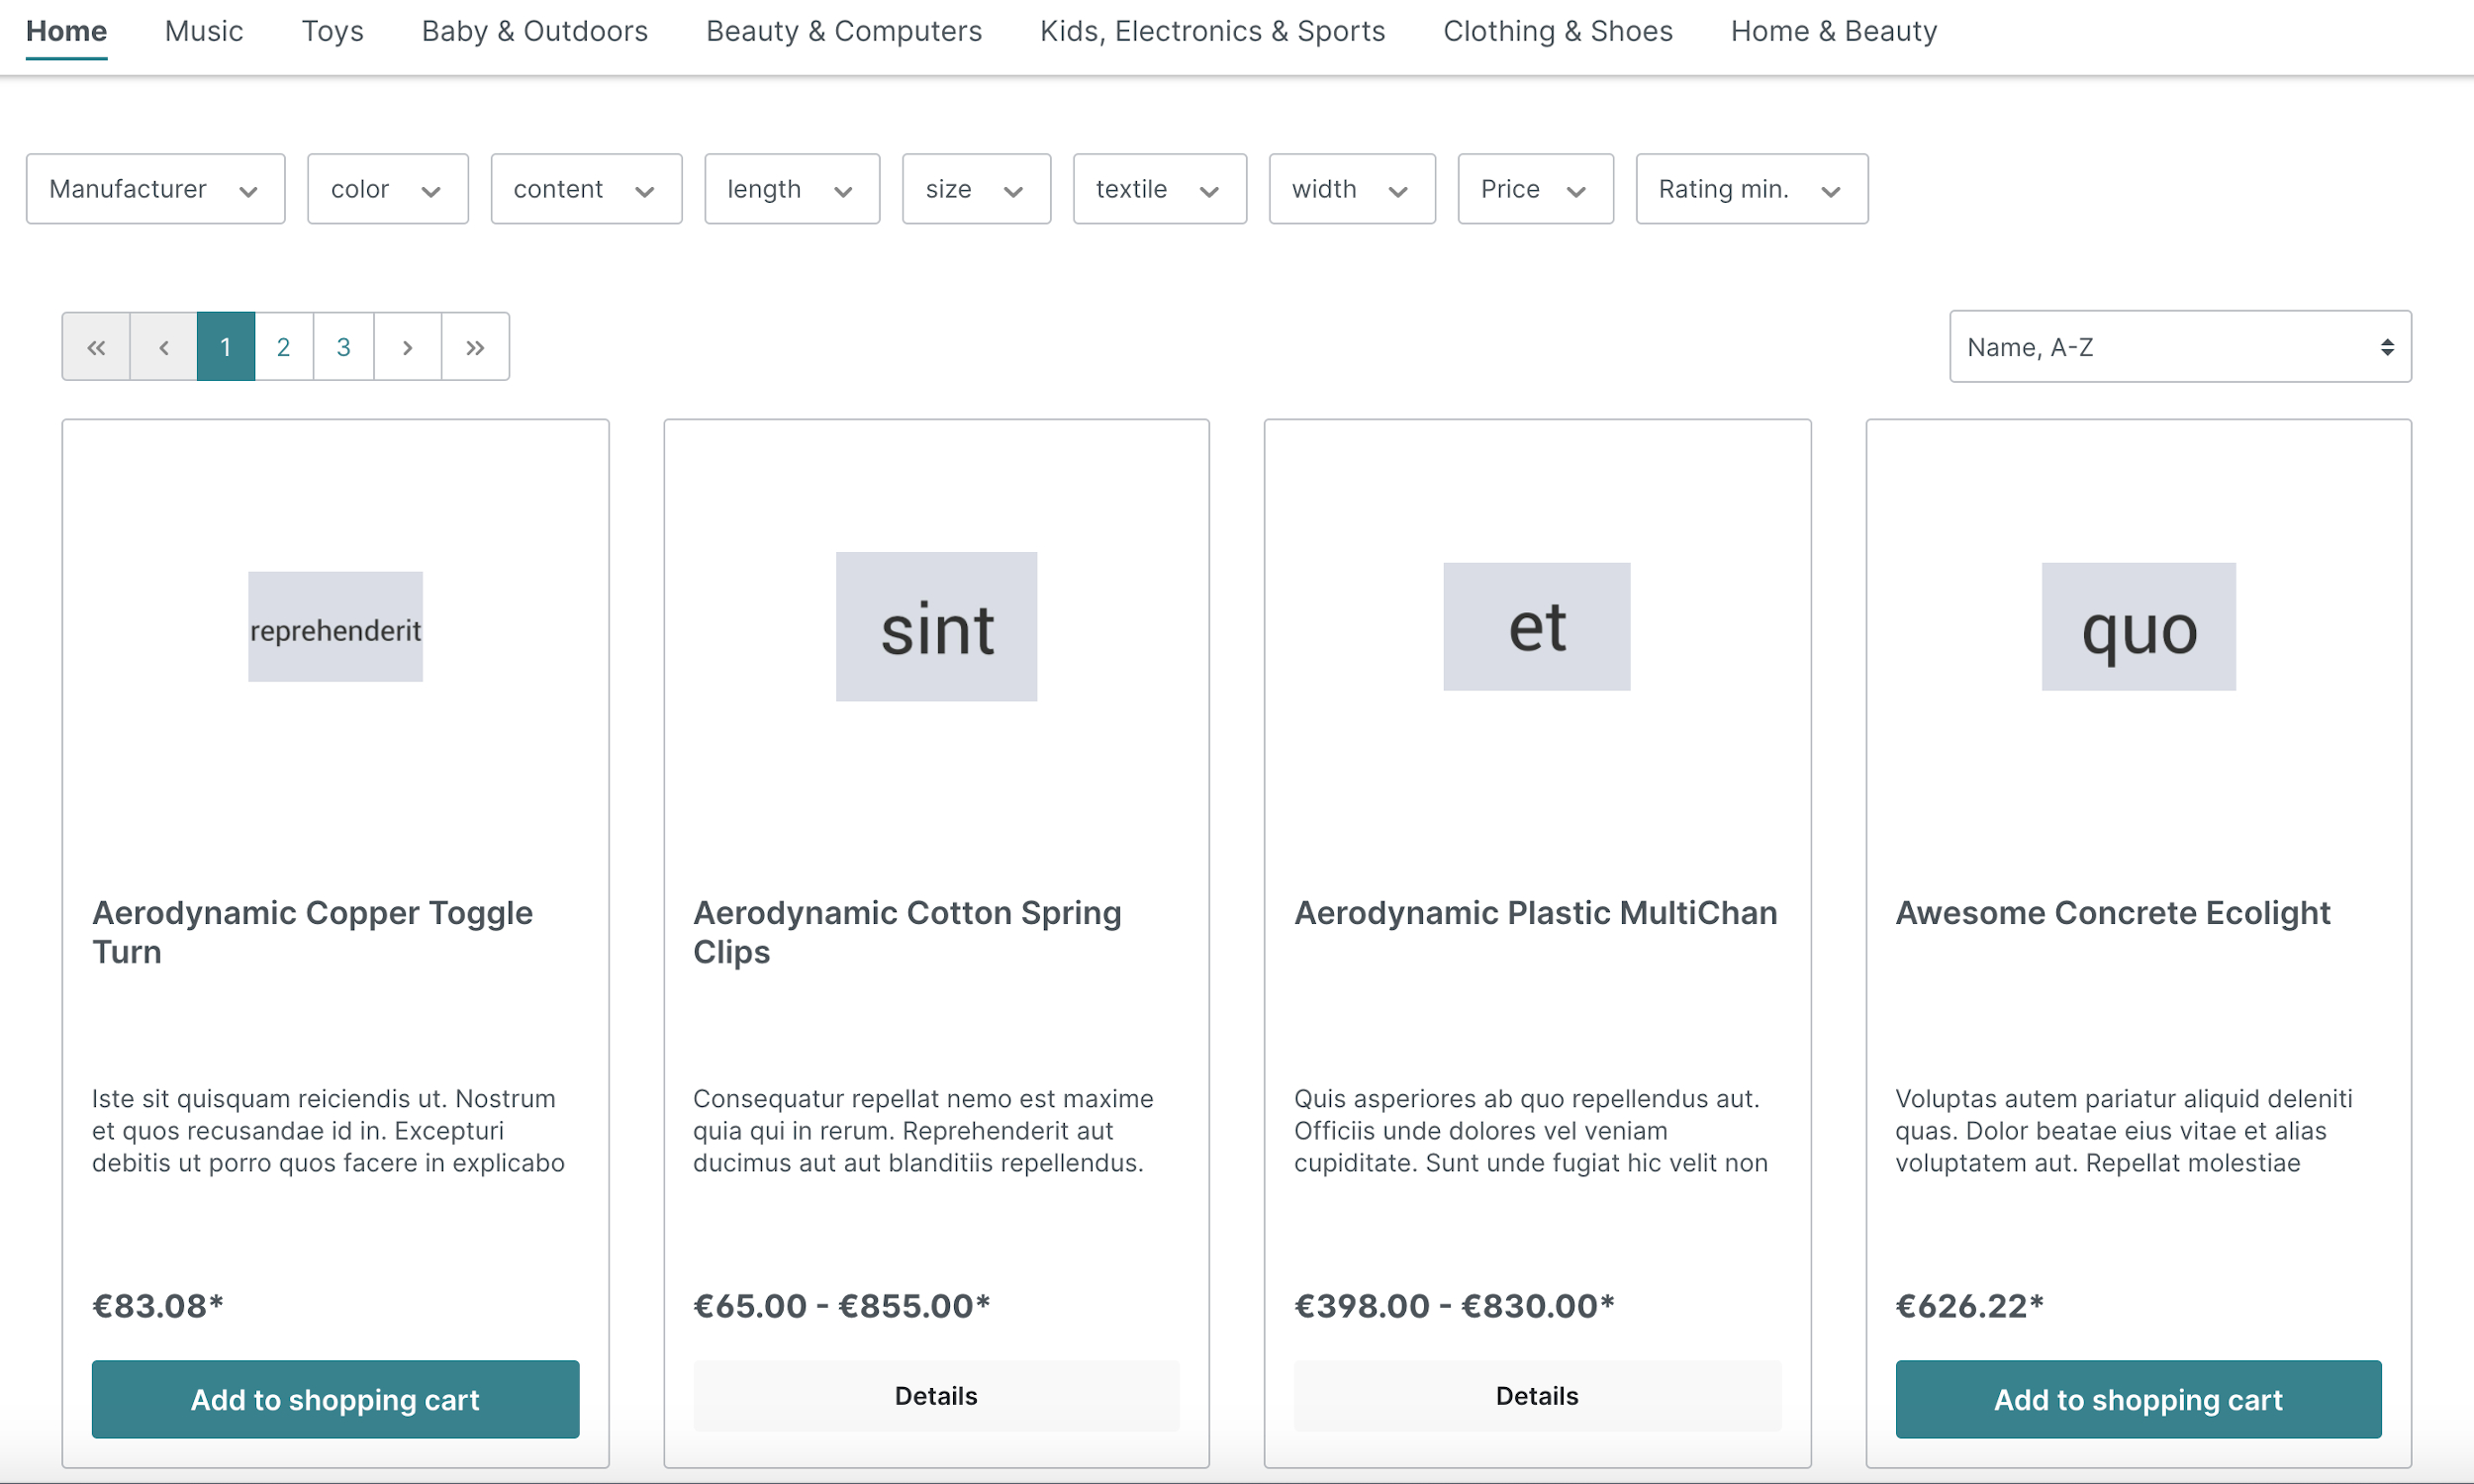Click Details for Aerodynamic Cotton Spring Clips

[x=936, y=1397]
